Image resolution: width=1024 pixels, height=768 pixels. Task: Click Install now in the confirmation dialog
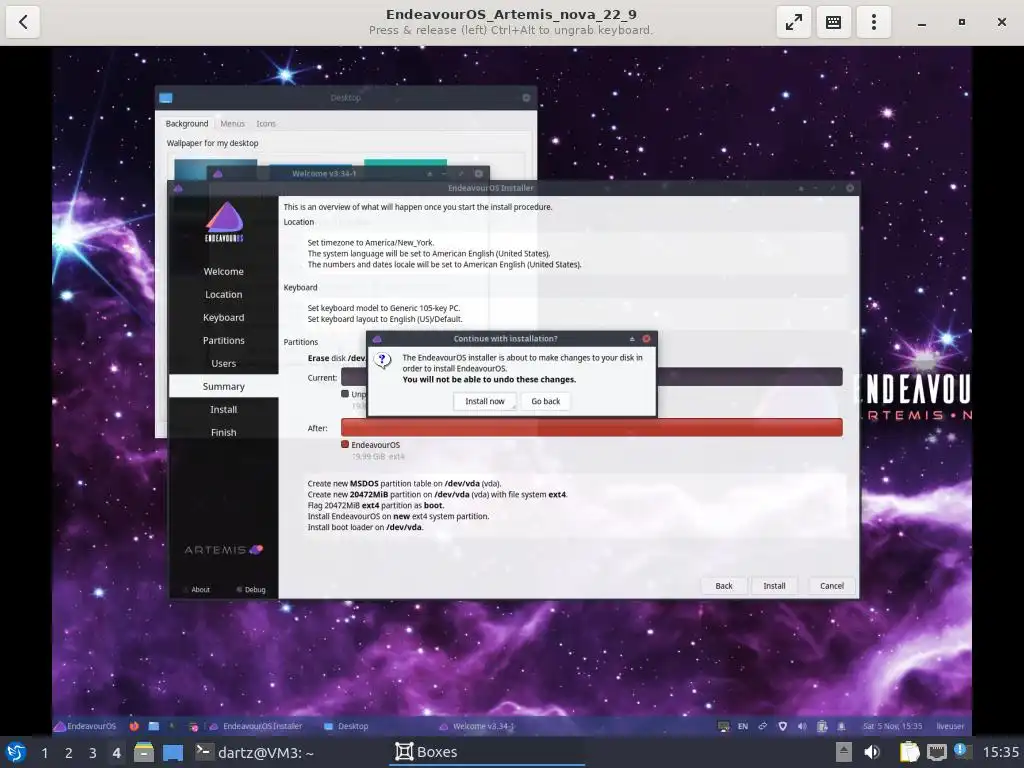click(485, 401)
